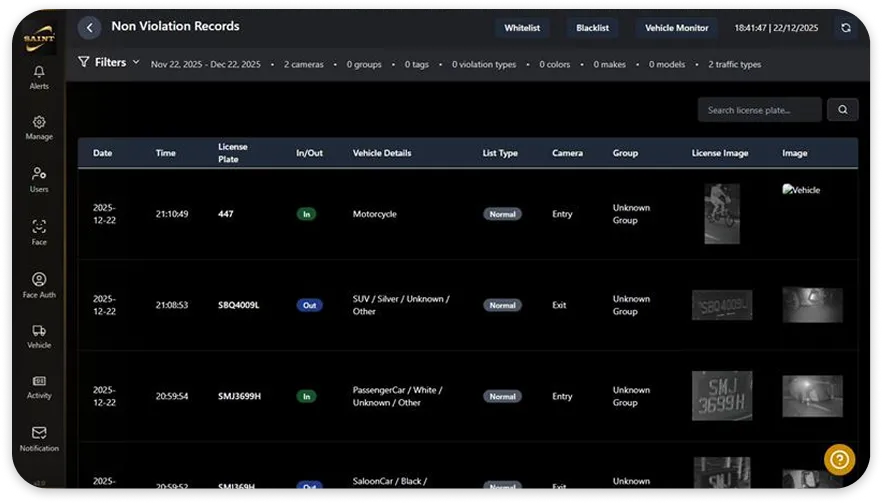Expand the Filters dropdown

(109, 62)
